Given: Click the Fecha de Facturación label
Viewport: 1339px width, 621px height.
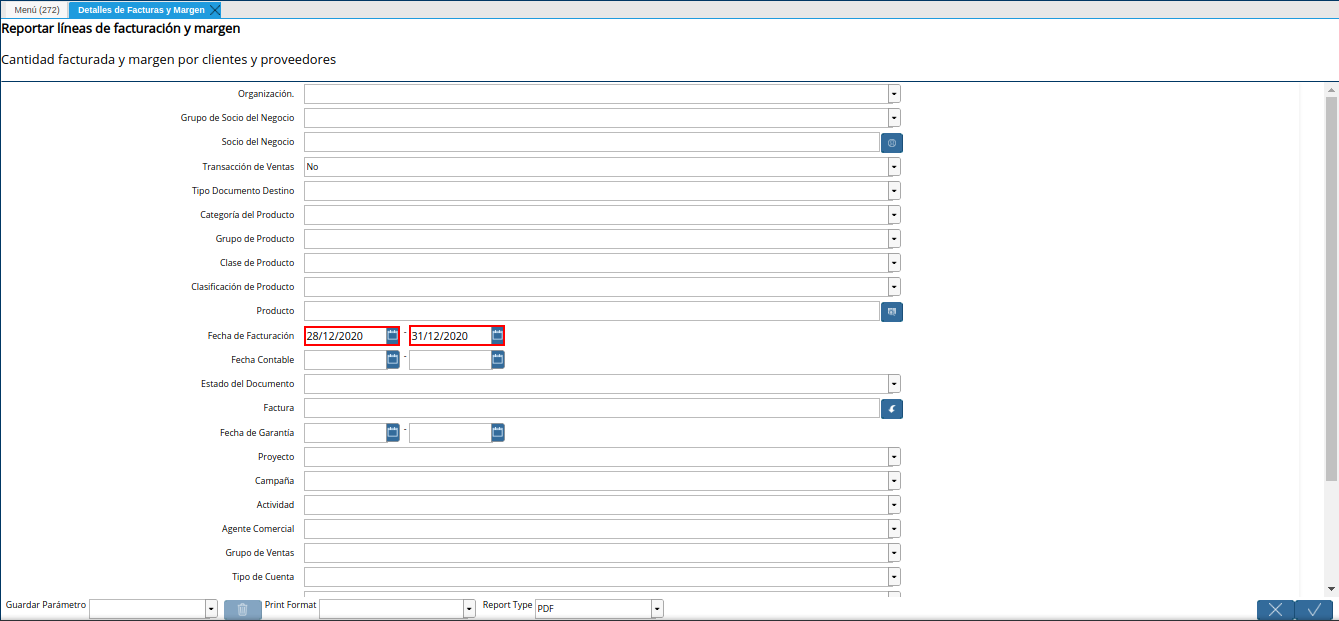Looking at the screenshot, I should coord(251,336).
